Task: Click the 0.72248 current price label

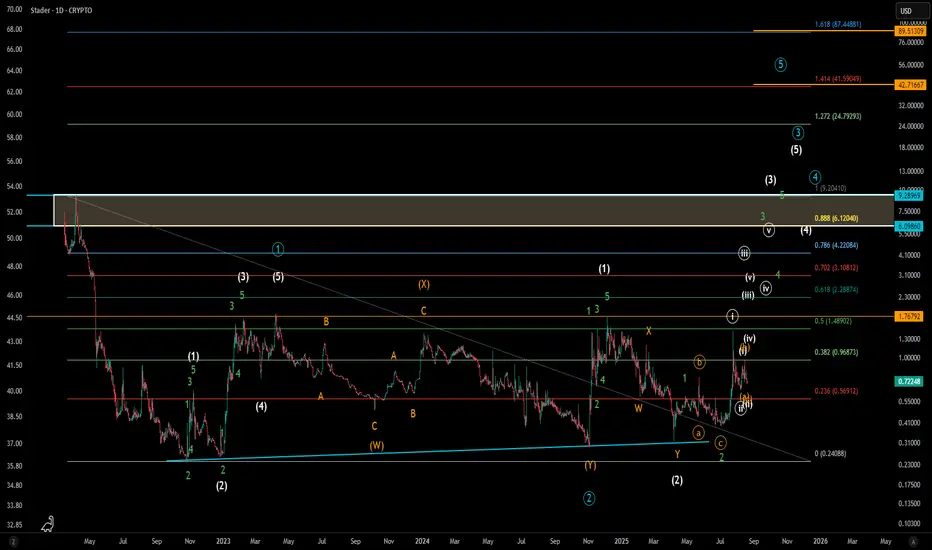Action: coord(909,381)
